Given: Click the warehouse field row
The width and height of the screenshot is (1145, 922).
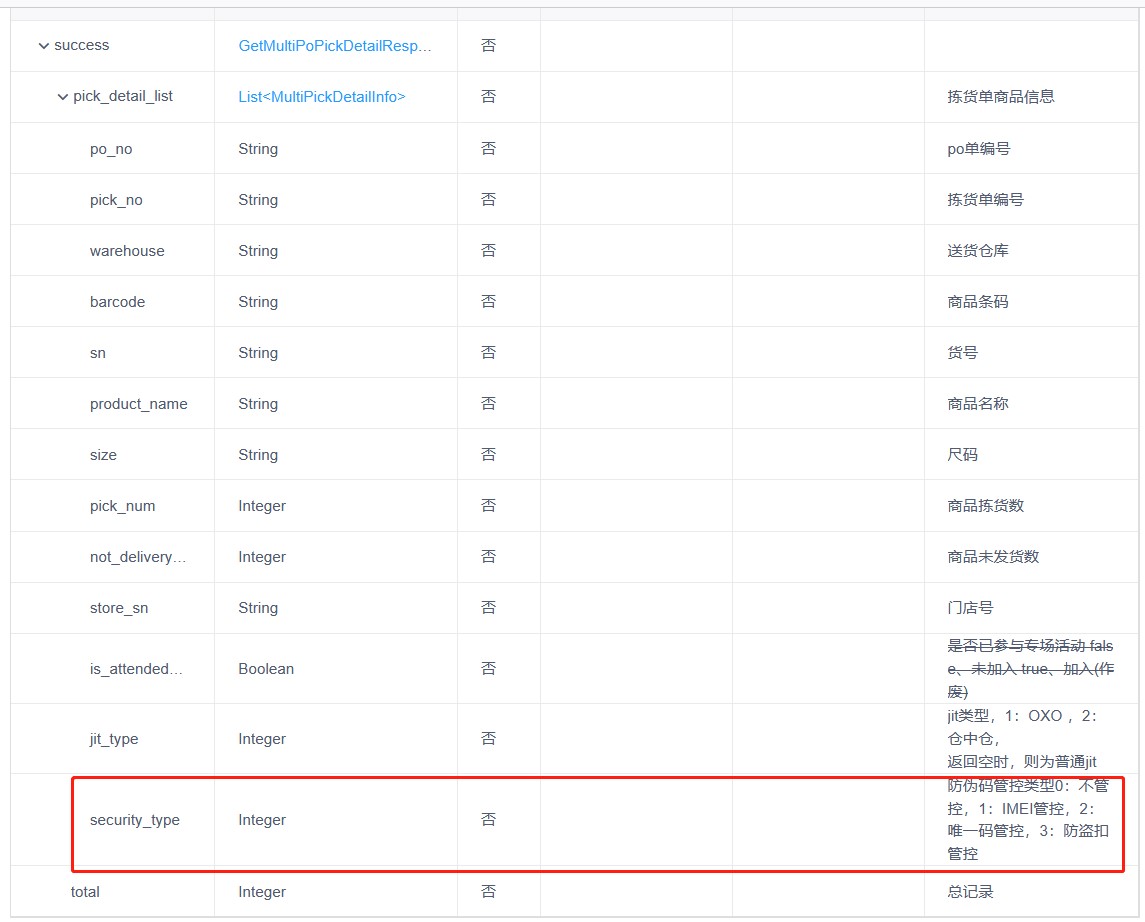Looking at the screenshot, I should pos(127,251).
